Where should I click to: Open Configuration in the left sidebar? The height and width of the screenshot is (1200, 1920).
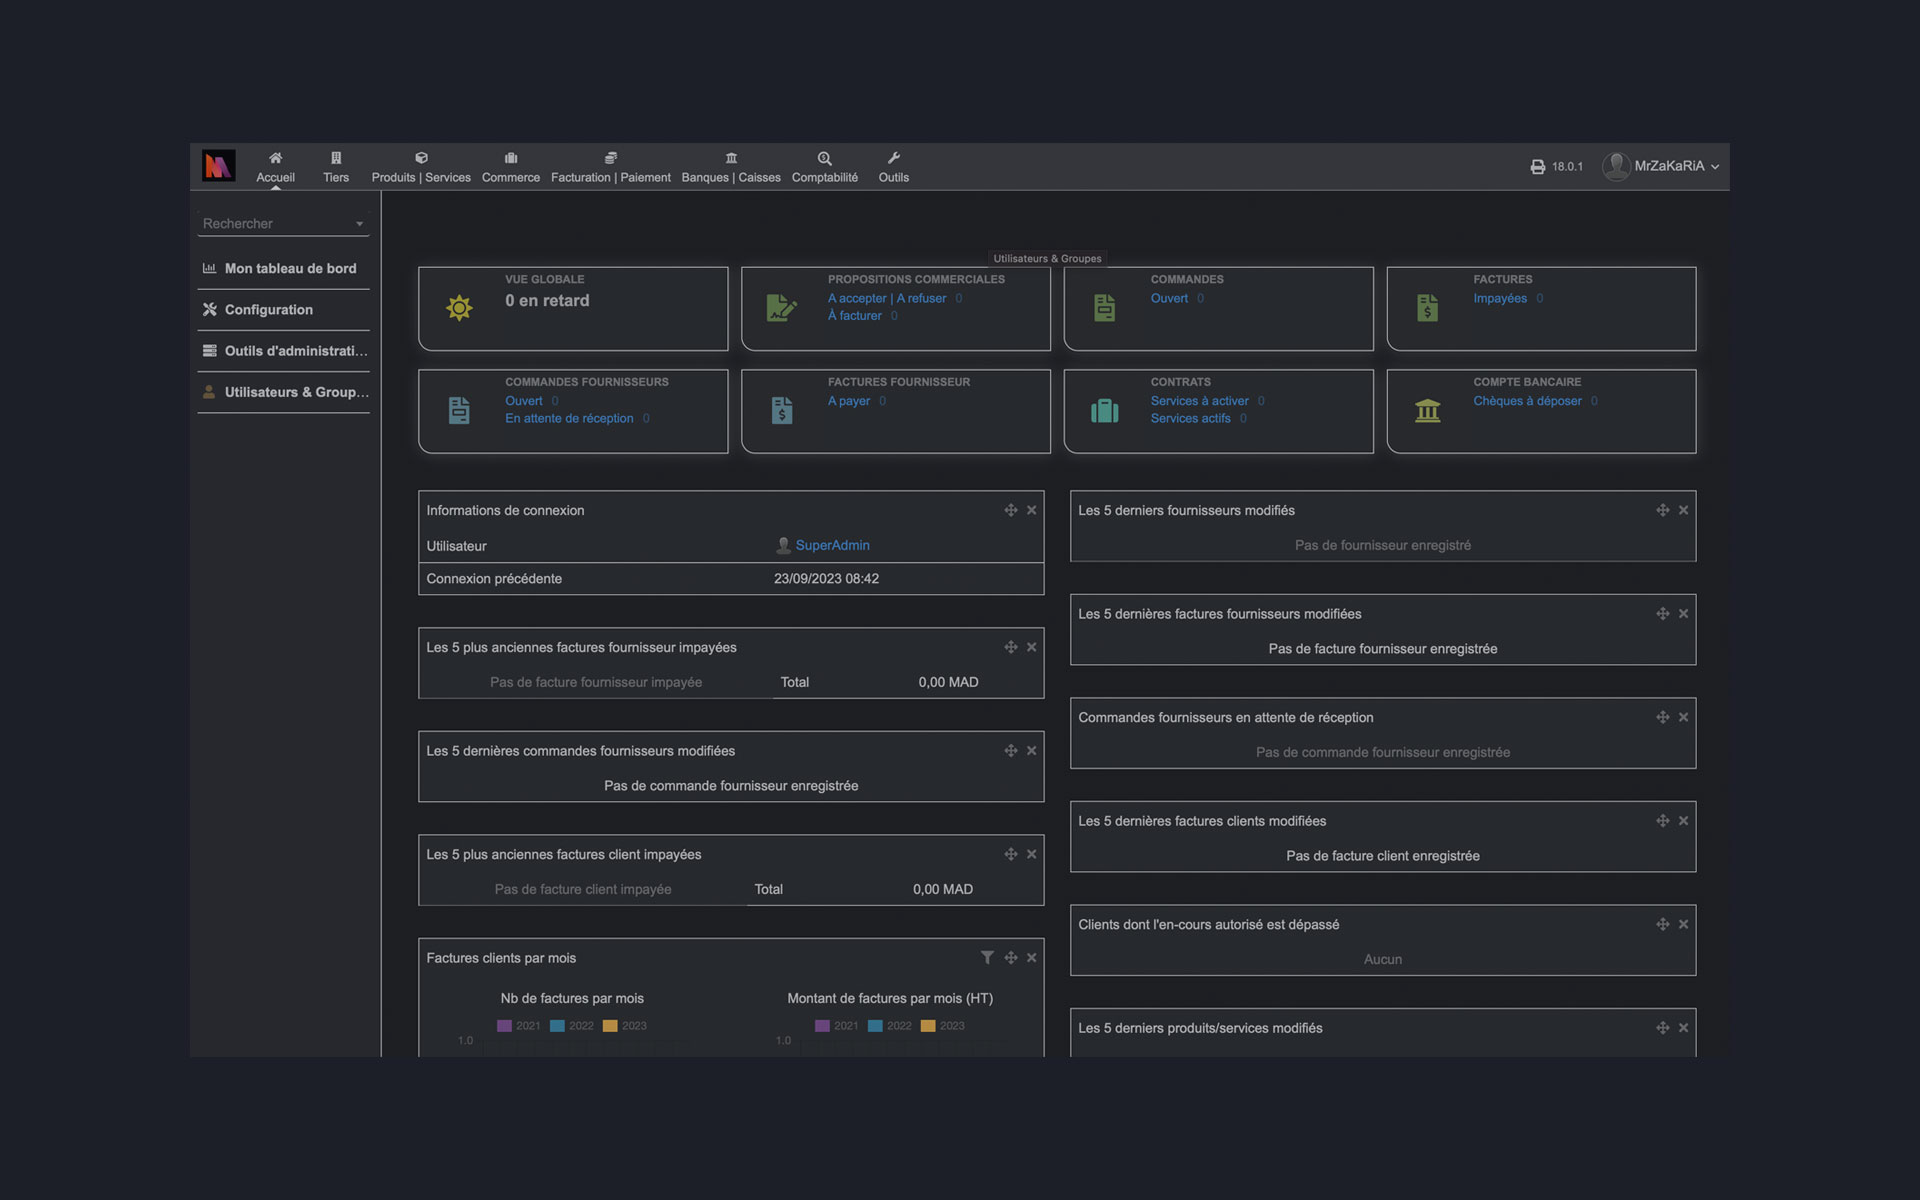(x=268, y=310)
